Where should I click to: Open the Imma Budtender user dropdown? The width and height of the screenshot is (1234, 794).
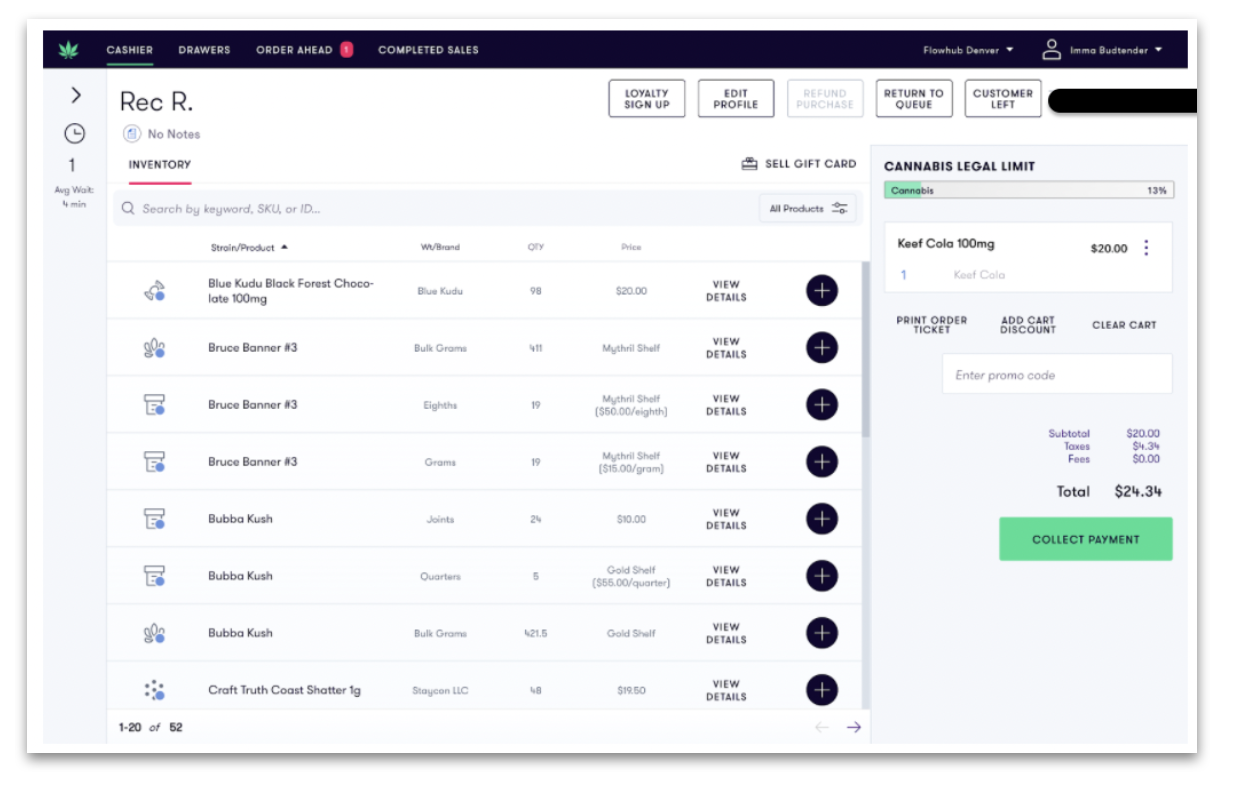click(1116, 50)
